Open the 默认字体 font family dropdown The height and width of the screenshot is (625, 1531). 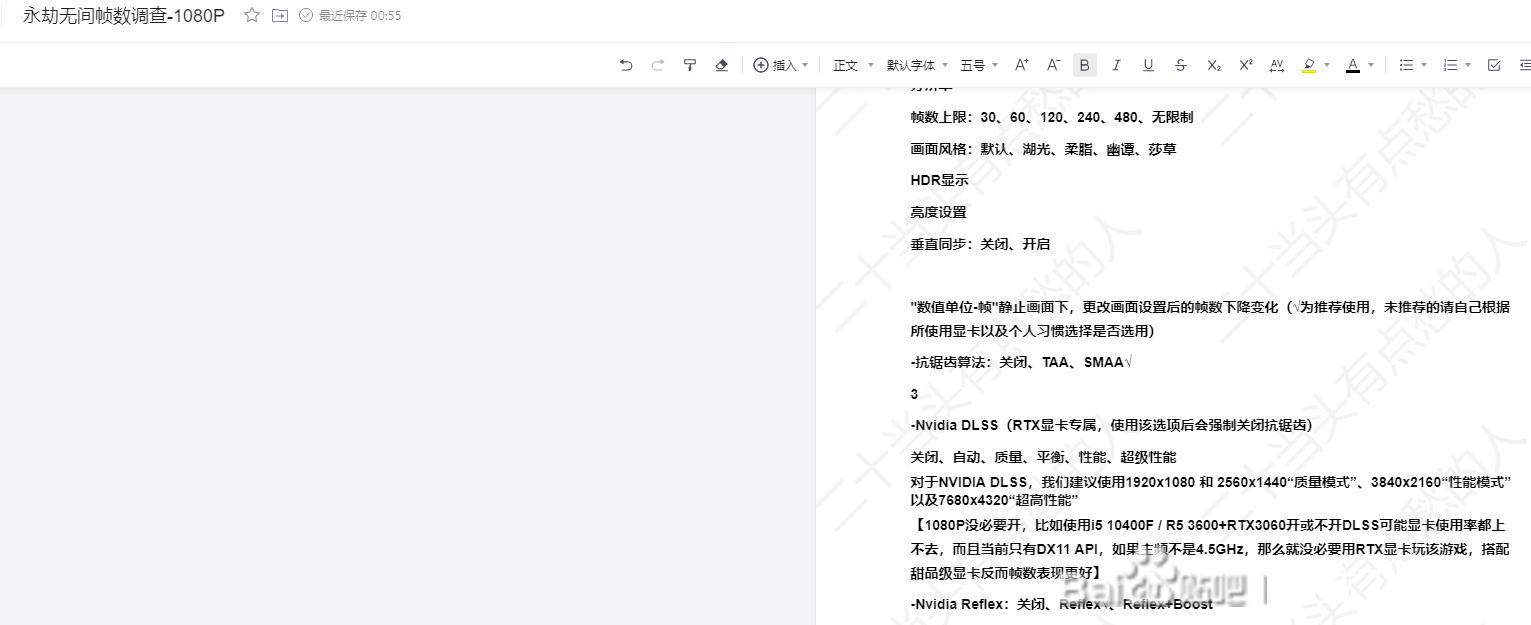(x=917, y=65)
